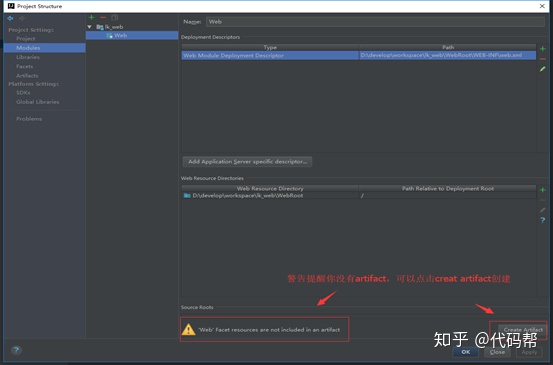Remove web resource directory with minus icon

tap(542, 200)
